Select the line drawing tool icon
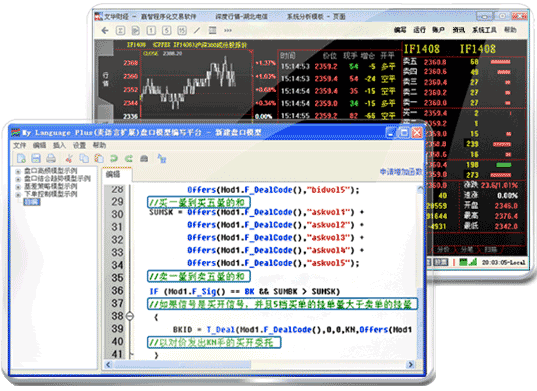The height and width of the screenshot is (391, 537). click(x=197, y=31)
